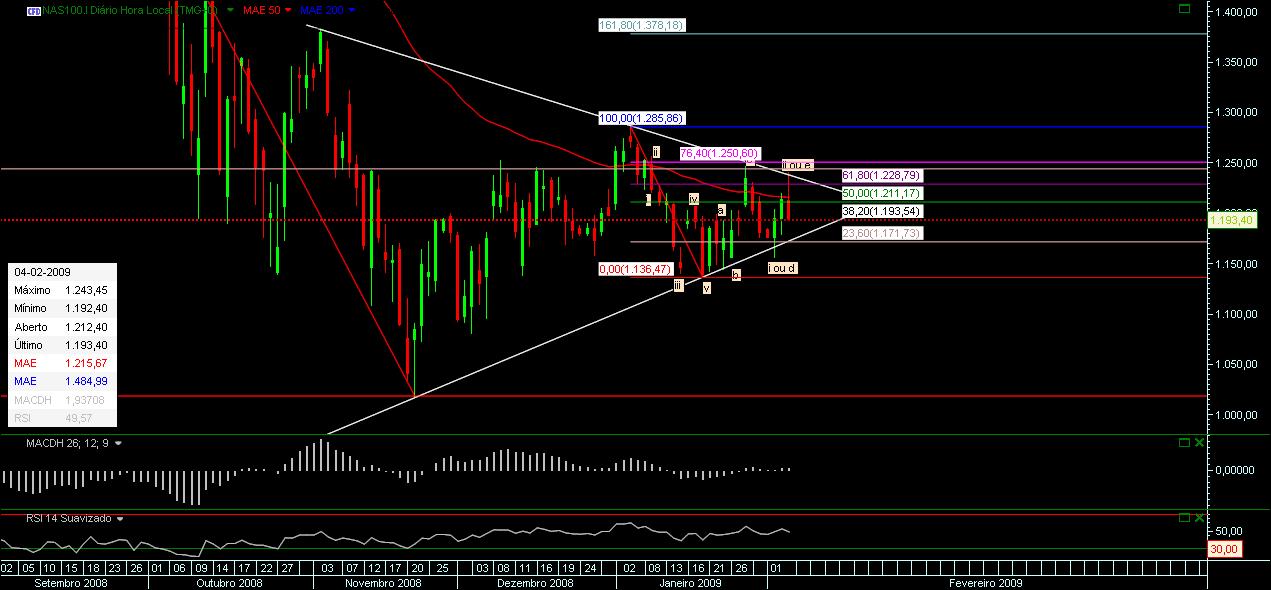Close the MACDH indicator panel
Screen dimensions: 1271x590
1200,442
